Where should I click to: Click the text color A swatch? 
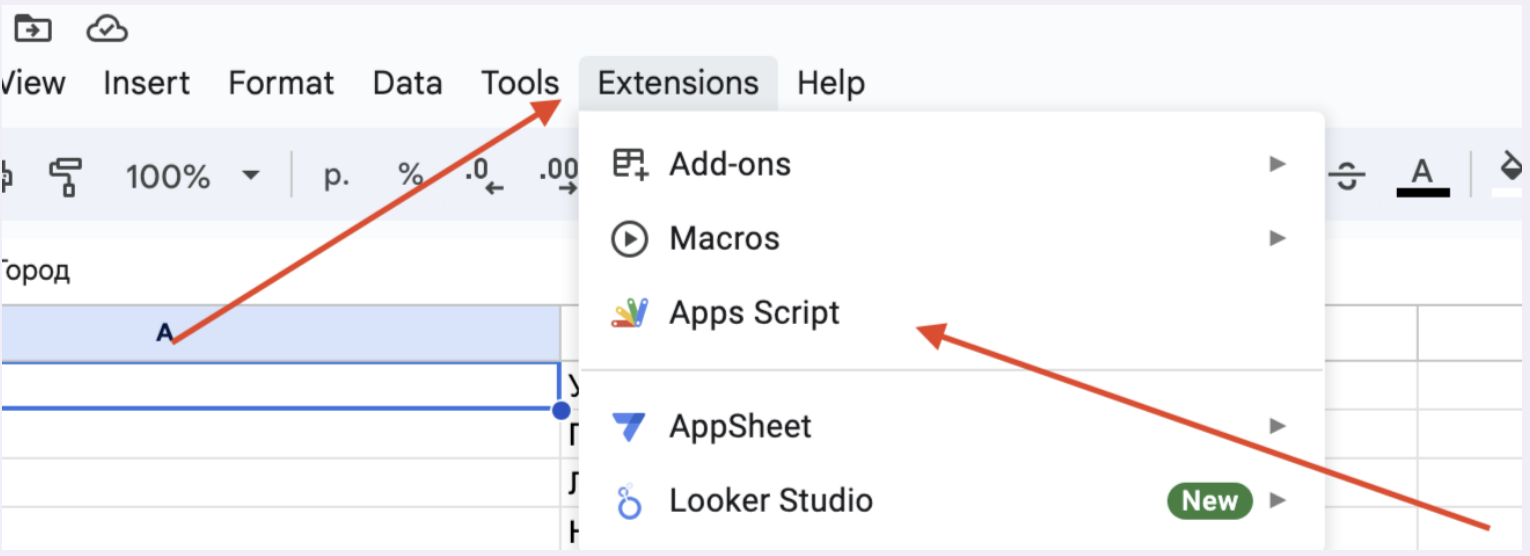coord(1422,177)
